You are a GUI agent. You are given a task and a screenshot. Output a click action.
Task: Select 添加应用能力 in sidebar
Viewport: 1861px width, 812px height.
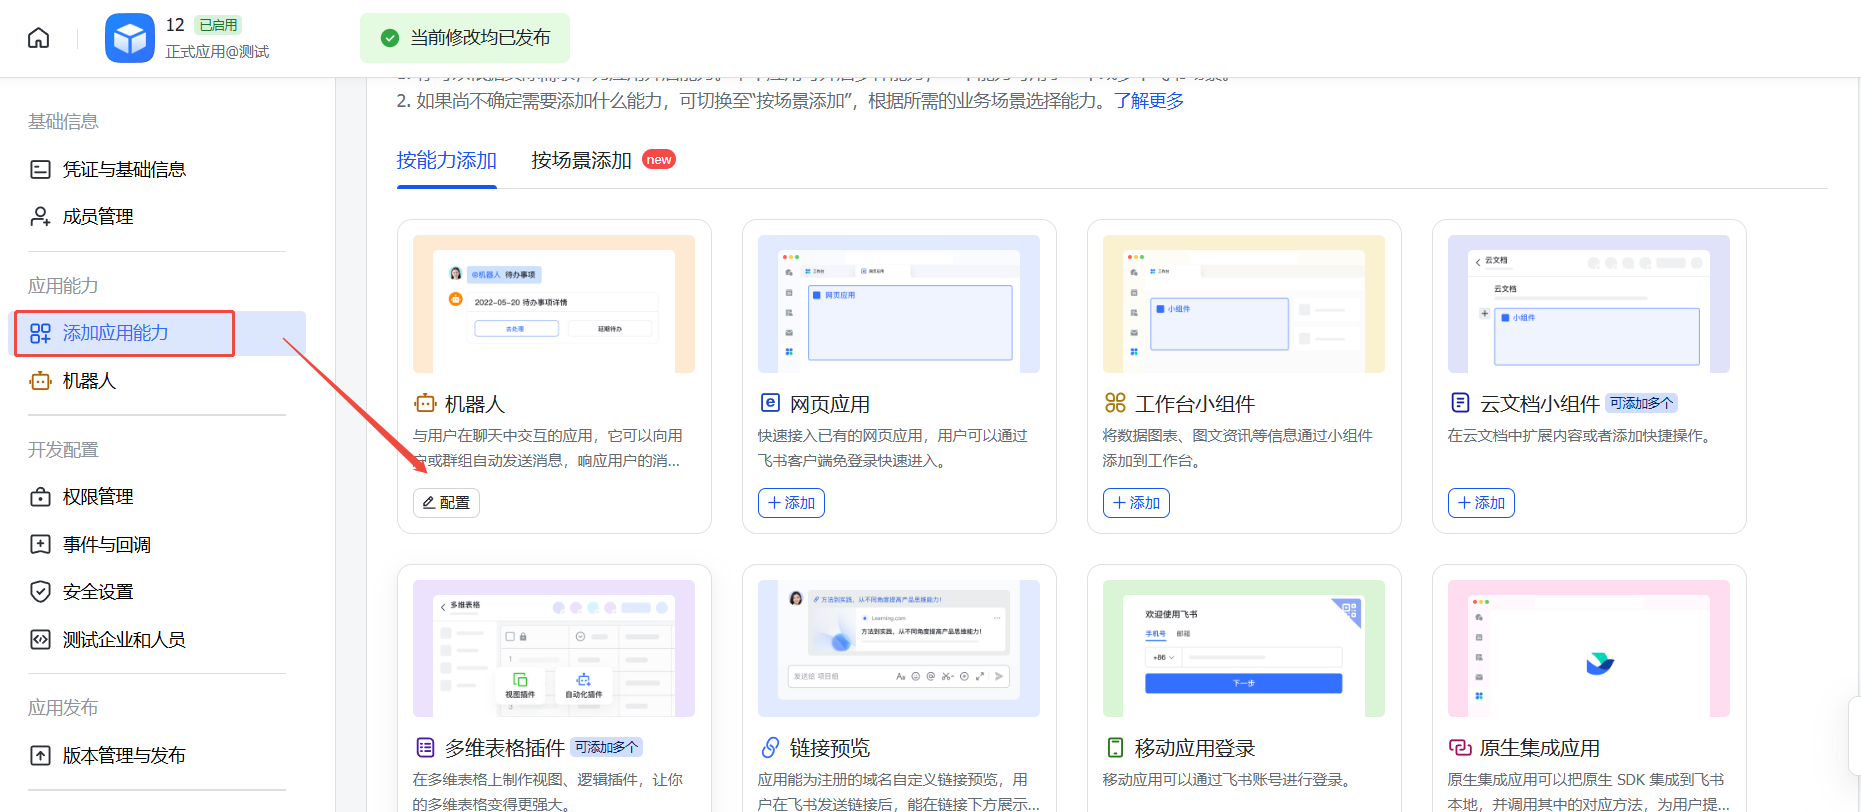coord(157,333)
